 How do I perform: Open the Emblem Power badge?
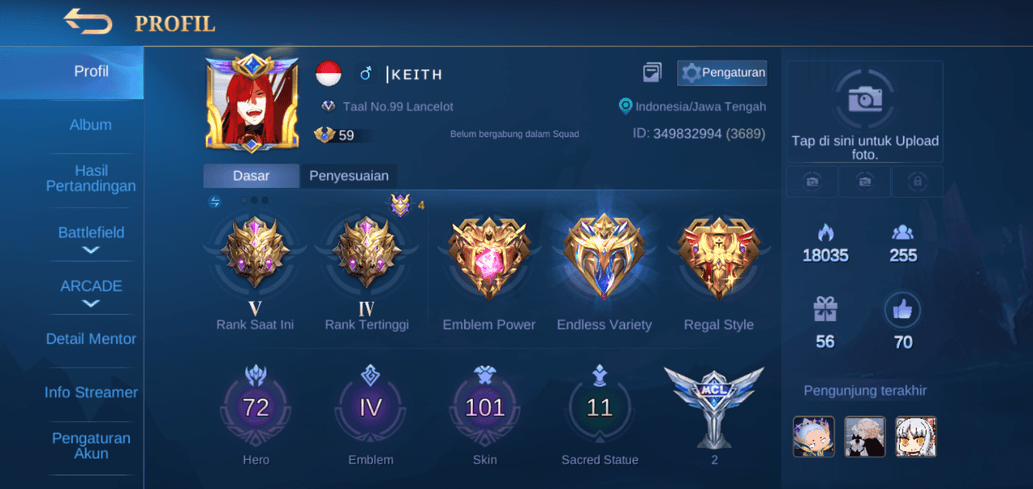489,258
